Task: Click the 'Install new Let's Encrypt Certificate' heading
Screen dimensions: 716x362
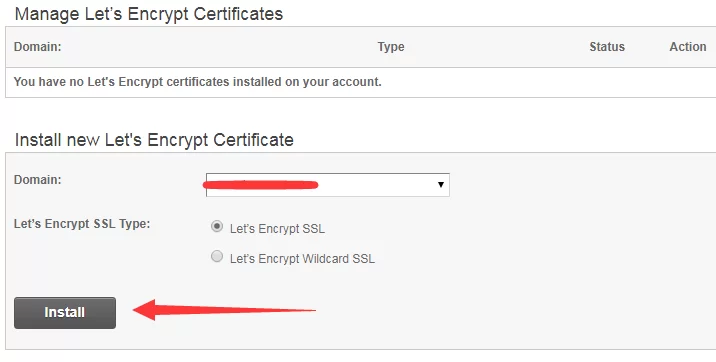Action: 154,140
